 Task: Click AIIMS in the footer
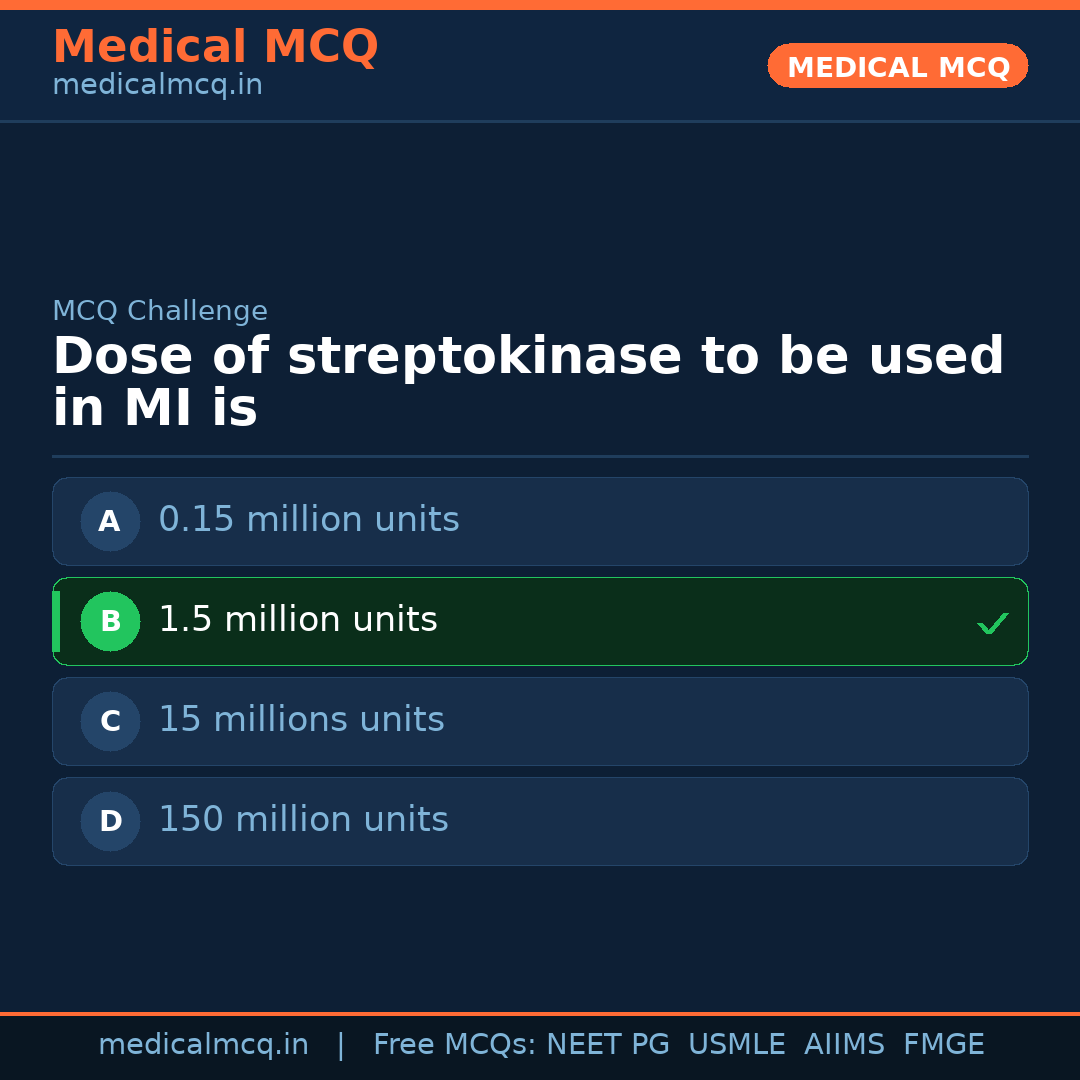point(844,1045)
